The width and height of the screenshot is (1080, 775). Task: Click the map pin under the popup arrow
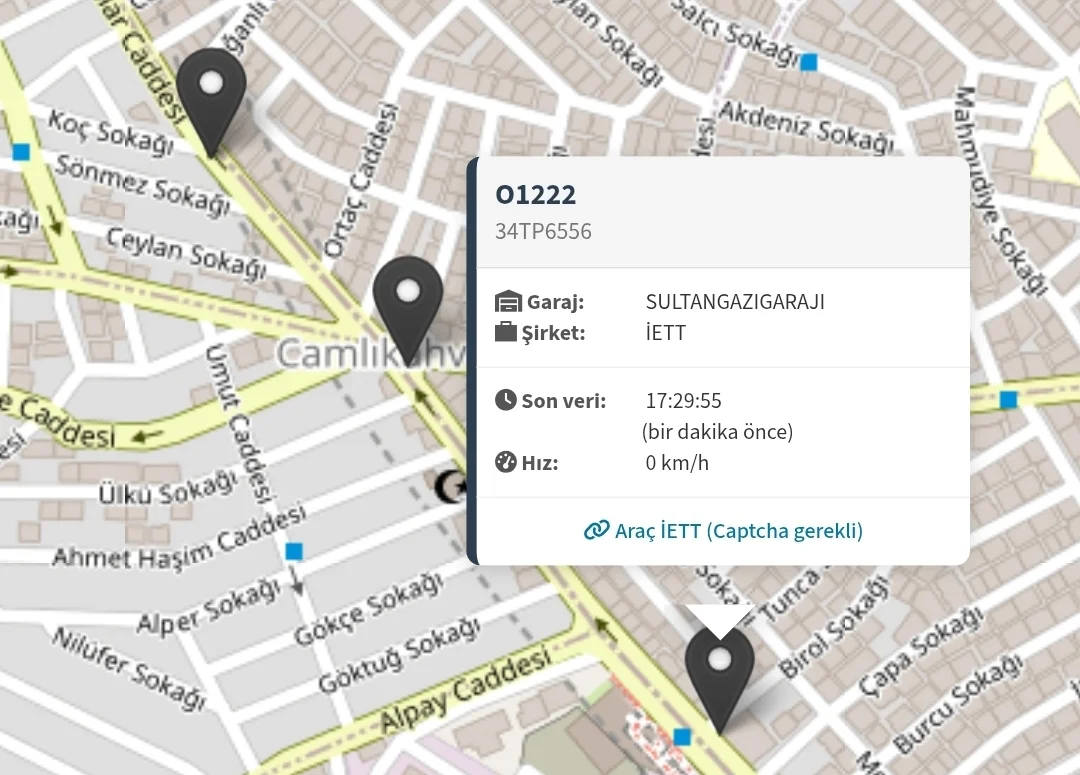[719, 671]
